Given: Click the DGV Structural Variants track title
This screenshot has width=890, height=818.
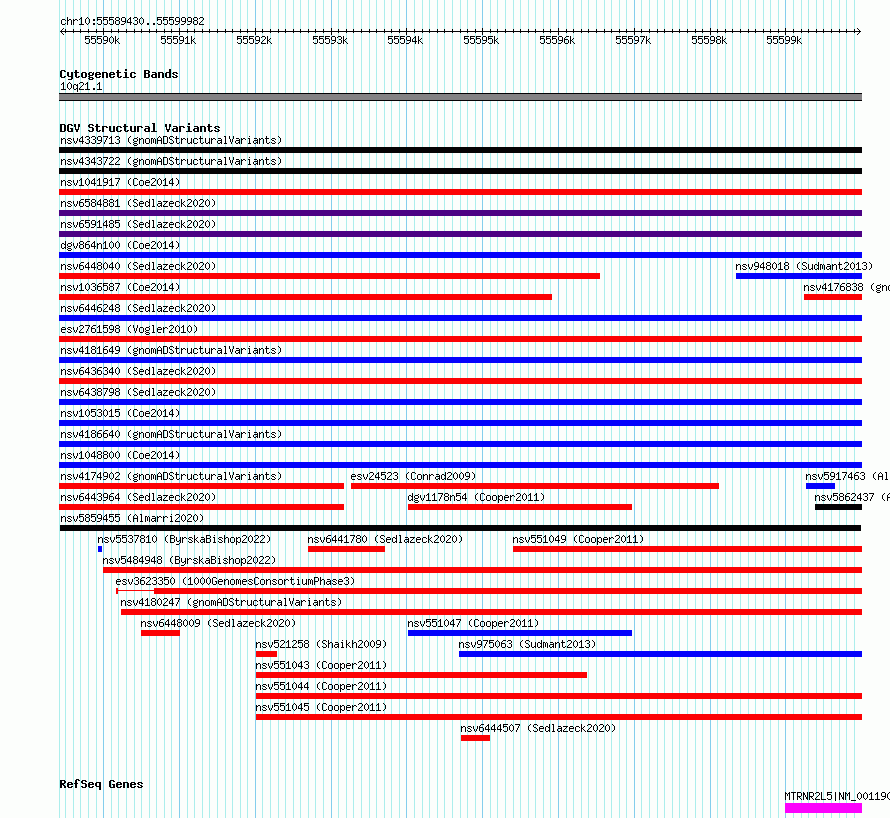Looking at the screenshot, I should [140, 128].
